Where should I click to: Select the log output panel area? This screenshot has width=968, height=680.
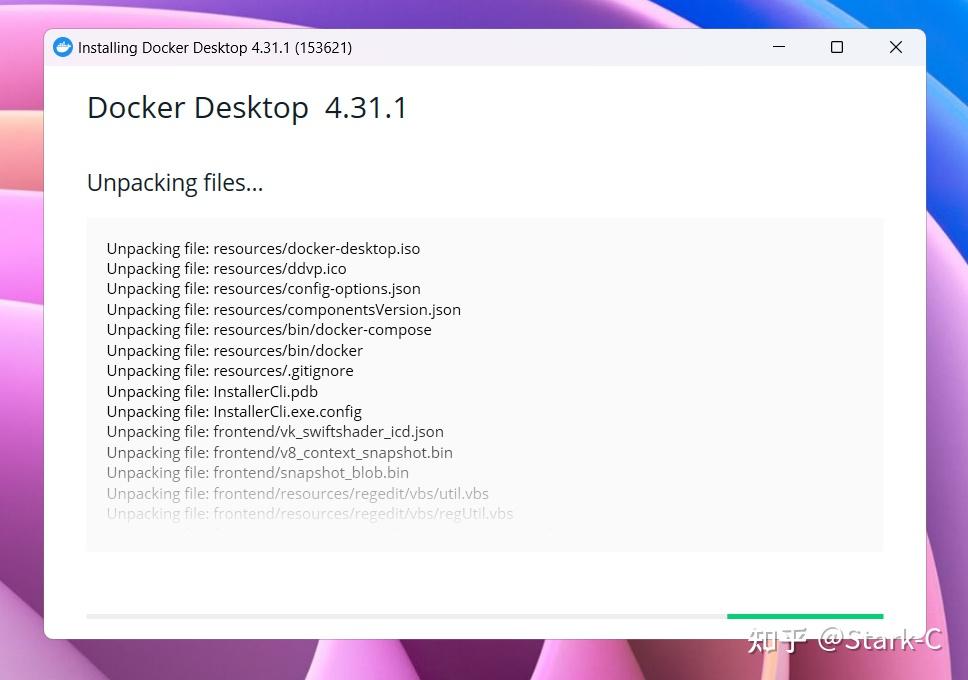(x=484, y=383)
